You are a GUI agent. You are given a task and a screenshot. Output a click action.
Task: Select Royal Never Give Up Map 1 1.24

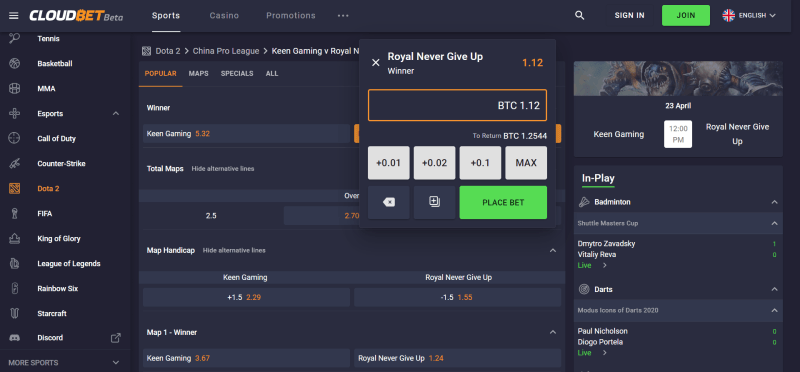[x=457, y=358]
